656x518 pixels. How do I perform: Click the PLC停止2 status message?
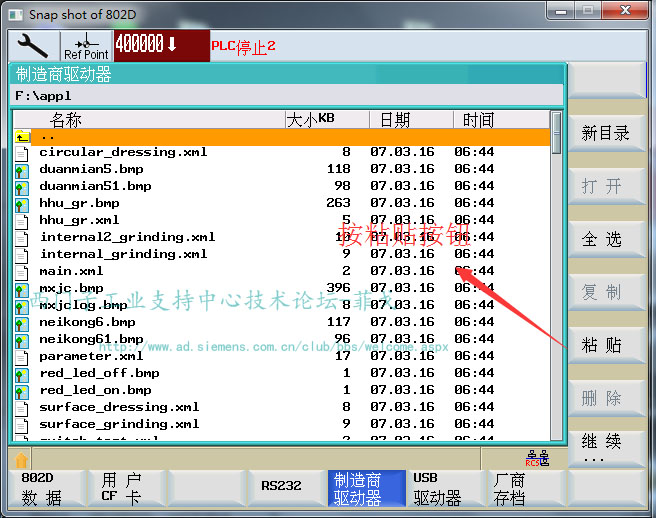[243, 47]
